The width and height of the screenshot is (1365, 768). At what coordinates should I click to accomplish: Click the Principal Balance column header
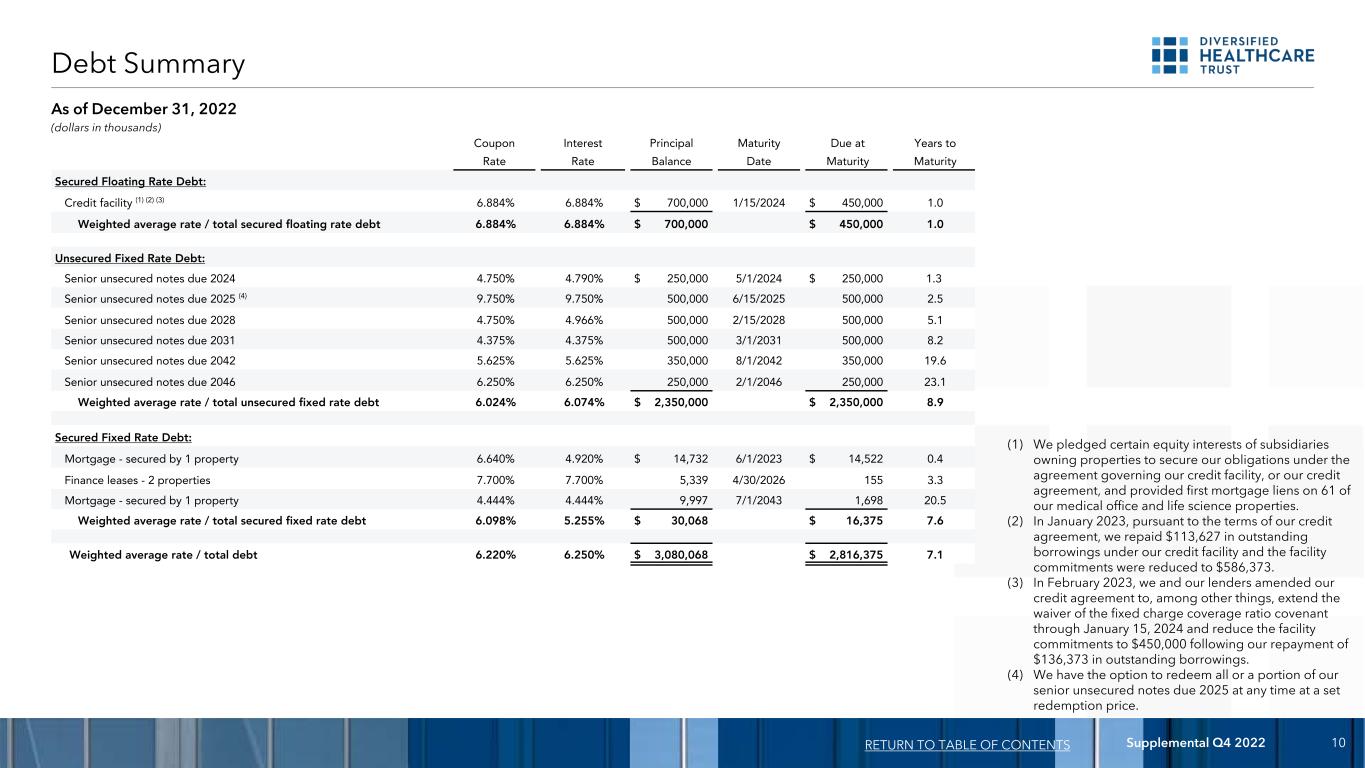click(x=671, y=152)
